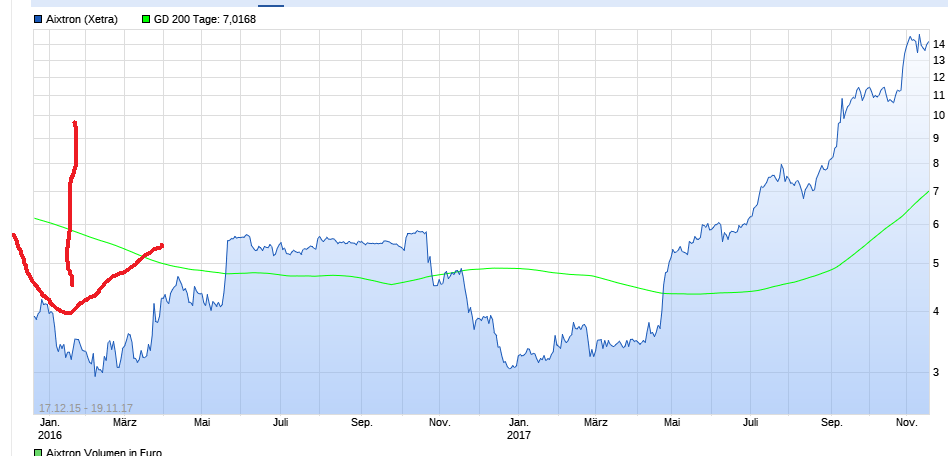
Task: Click the second 'Sep.' x-axis label in 2017
Action: (x=832, y=422)
